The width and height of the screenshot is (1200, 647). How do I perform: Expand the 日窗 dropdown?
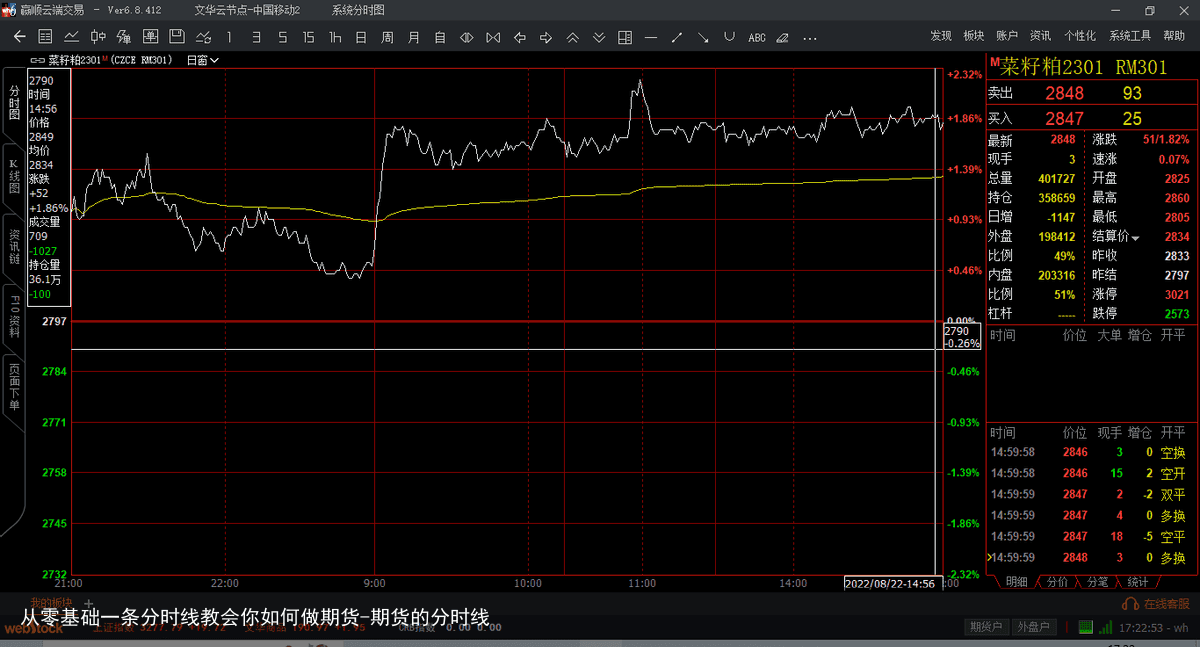pos(203,60)
